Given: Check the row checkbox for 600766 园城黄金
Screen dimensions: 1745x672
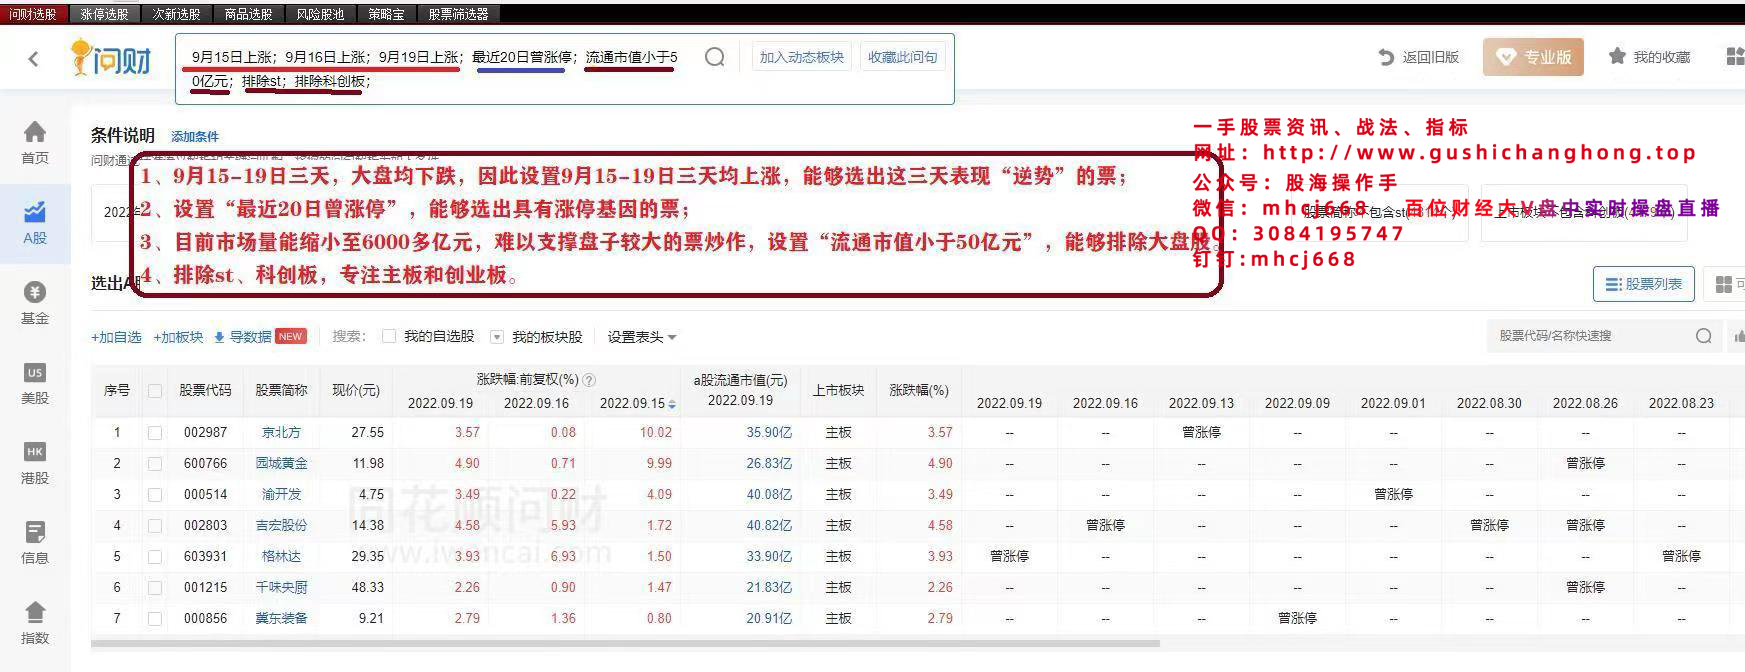Looking at the screenshot, I should coord(155,464).
